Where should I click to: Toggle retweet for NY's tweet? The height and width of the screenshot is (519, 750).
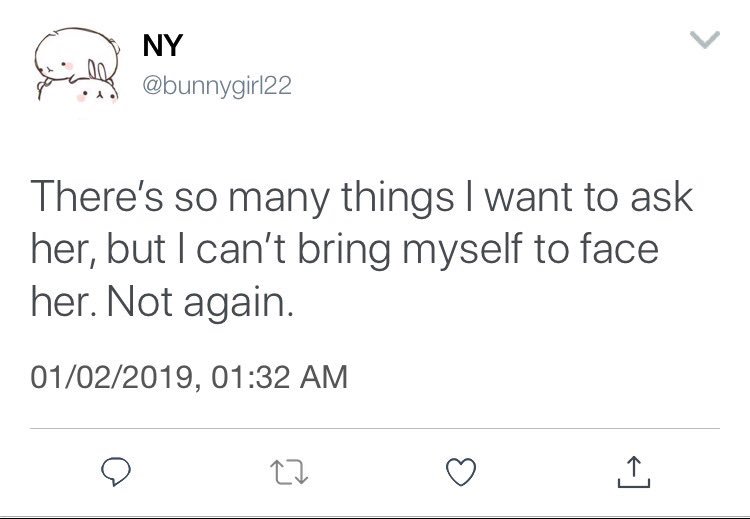pyautogui.click(x=285, y=469)
